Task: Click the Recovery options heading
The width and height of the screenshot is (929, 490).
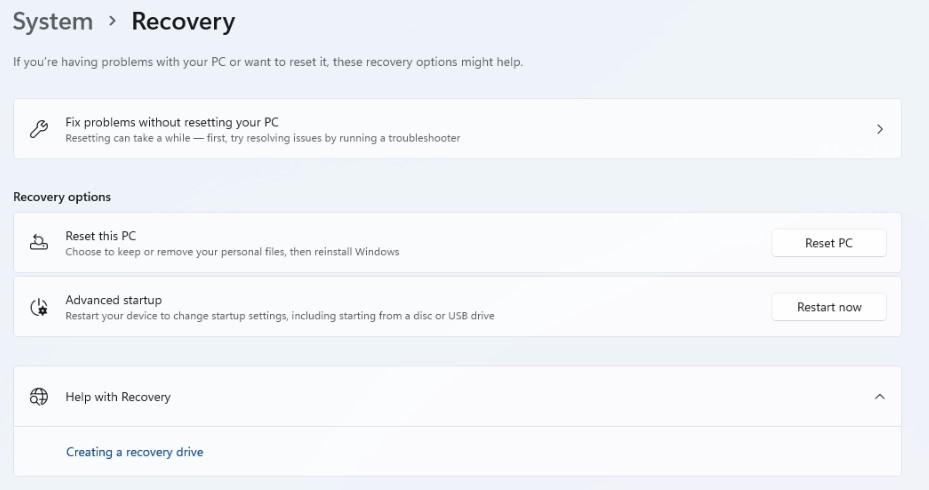Action: click(x=62, y=197)
